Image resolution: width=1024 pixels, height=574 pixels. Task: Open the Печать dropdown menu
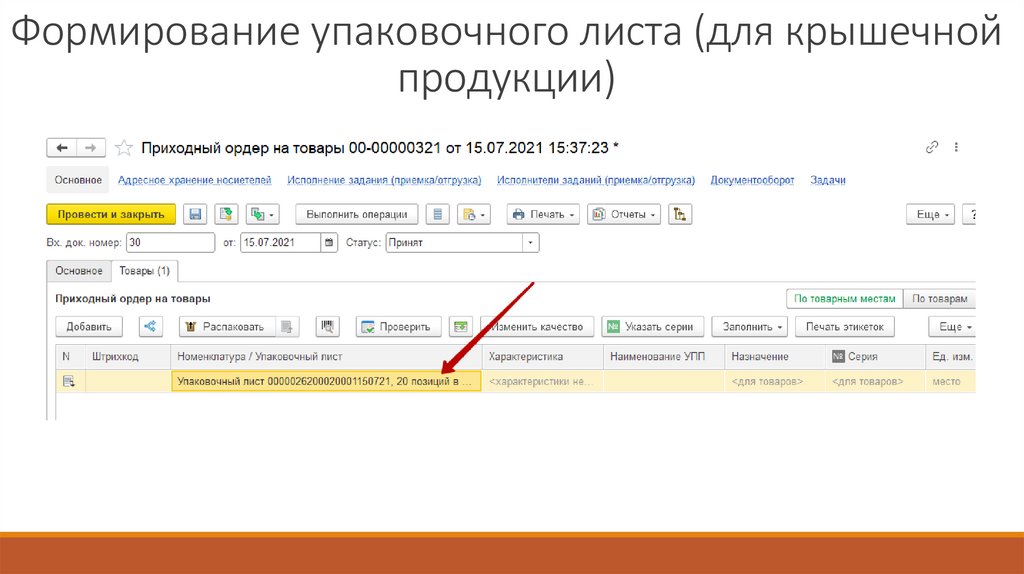click(x=542, y=214)
